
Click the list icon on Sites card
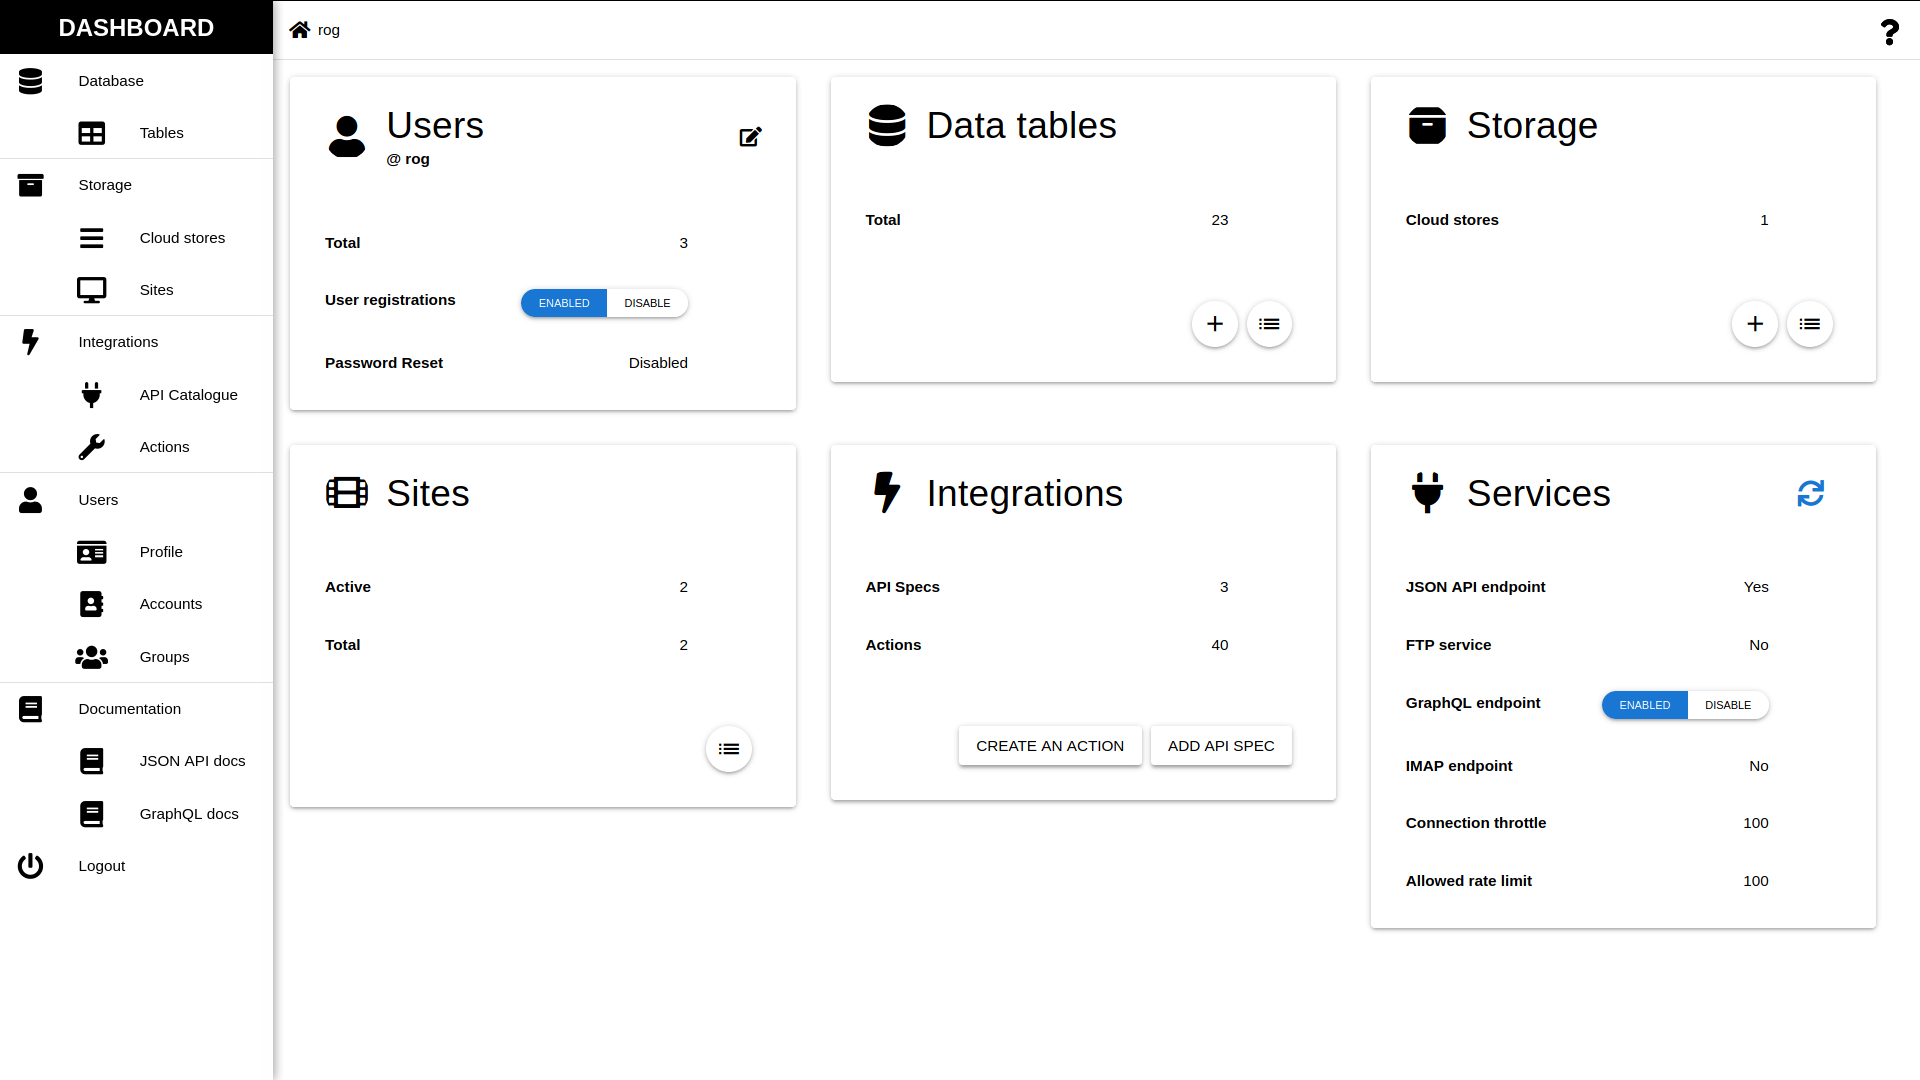728,749
